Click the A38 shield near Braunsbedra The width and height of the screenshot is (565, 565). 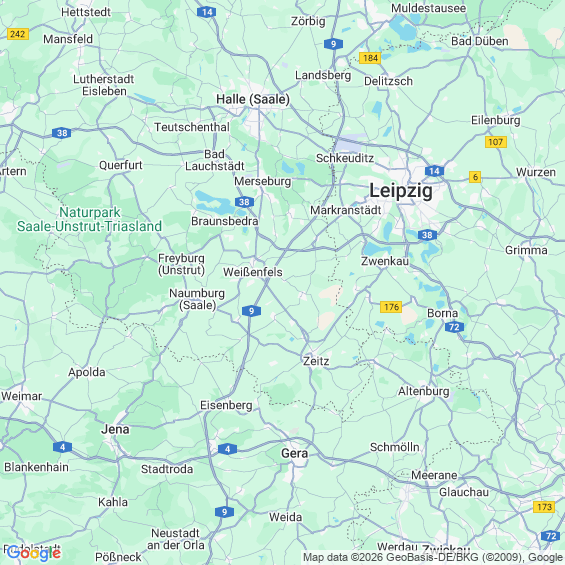[244, 202]
